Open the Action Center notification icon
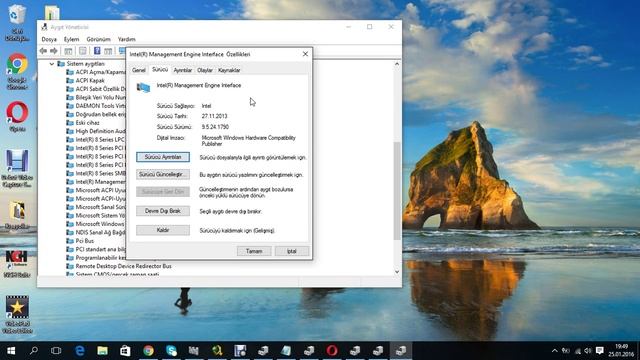Screen dimensions: 640x360 tap(600, 351)
